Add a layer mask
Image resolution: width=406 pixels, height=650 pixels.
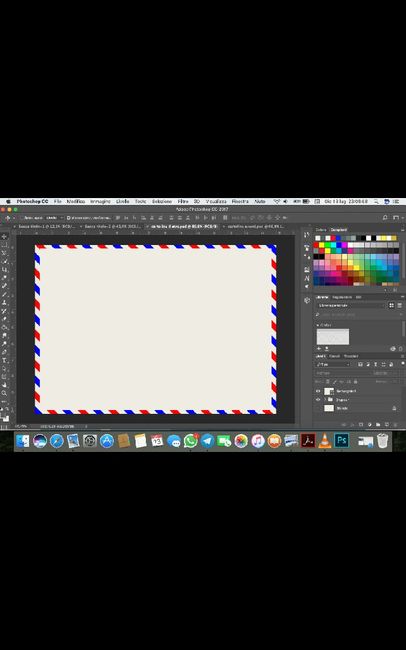361,424
